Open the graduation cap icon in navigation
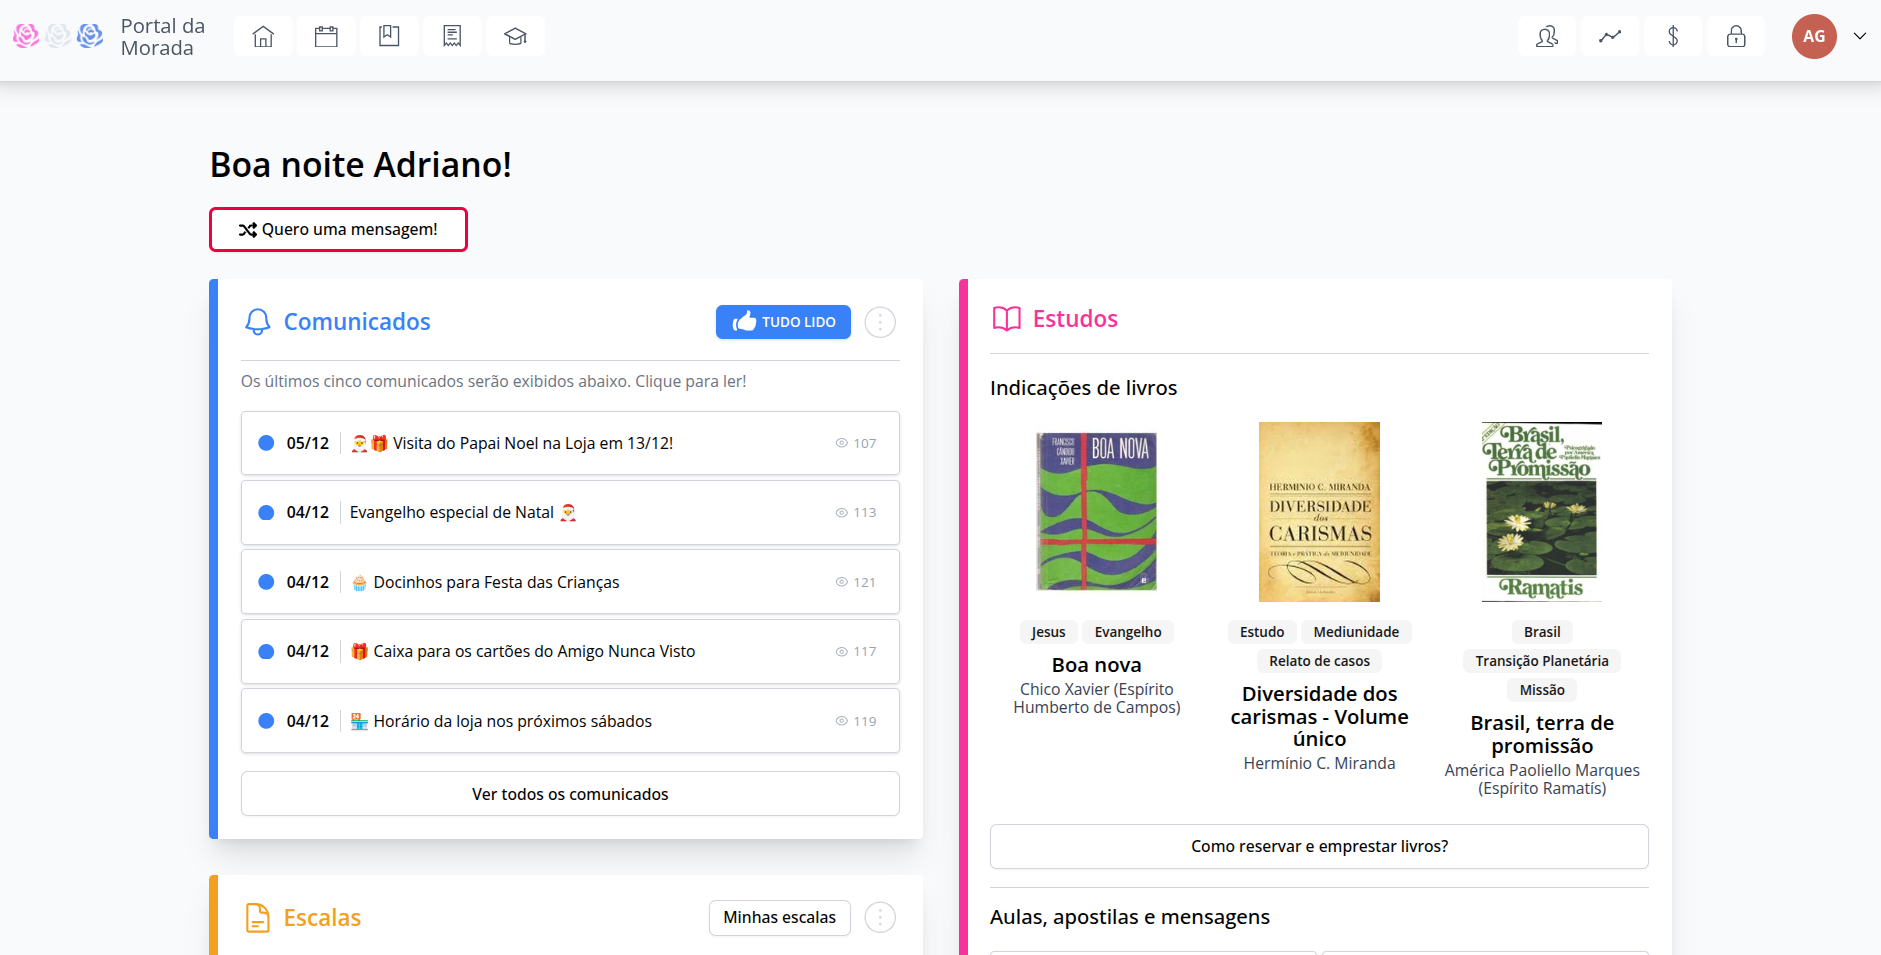 click(515, 37)
